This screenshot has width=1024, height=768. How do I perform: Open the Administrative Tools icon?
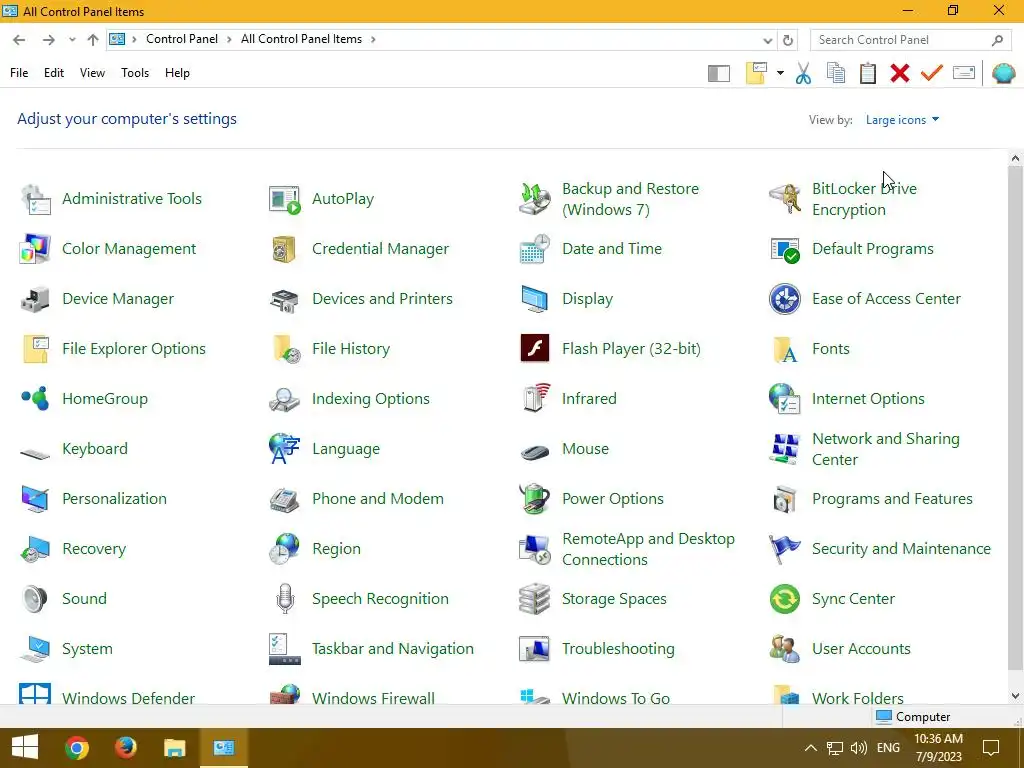[35, 199]
